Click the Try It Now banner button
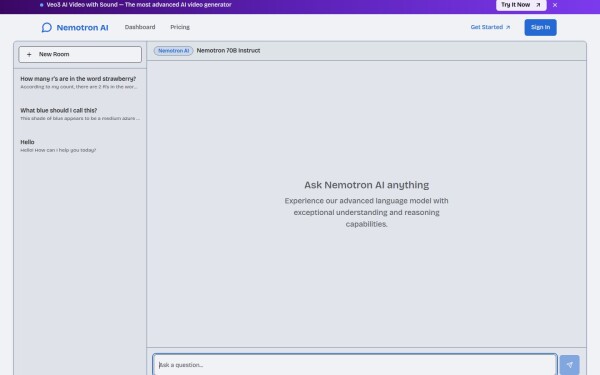This screenshot has height=375, width=600. tap(521, 5)
